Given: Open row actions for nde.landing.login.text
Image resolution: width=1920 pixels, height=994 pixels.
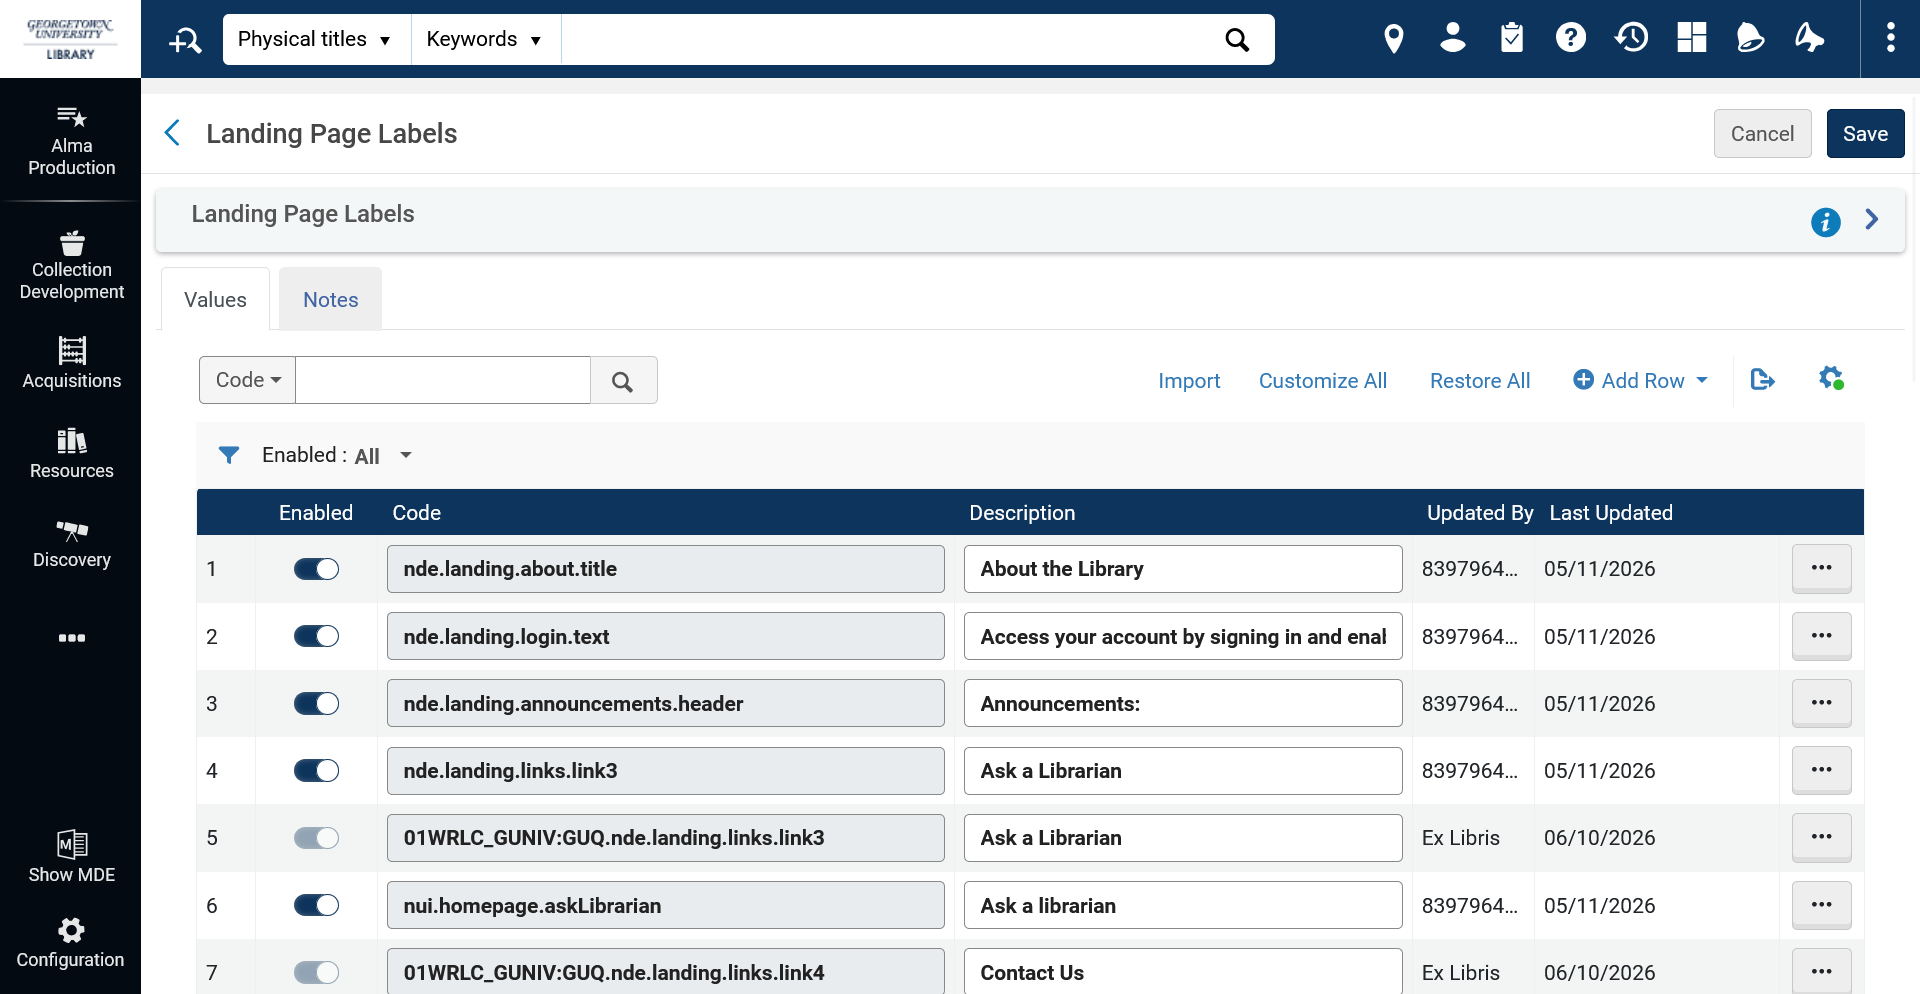Looking at the screenshot, I should [x=1821, y=635].
